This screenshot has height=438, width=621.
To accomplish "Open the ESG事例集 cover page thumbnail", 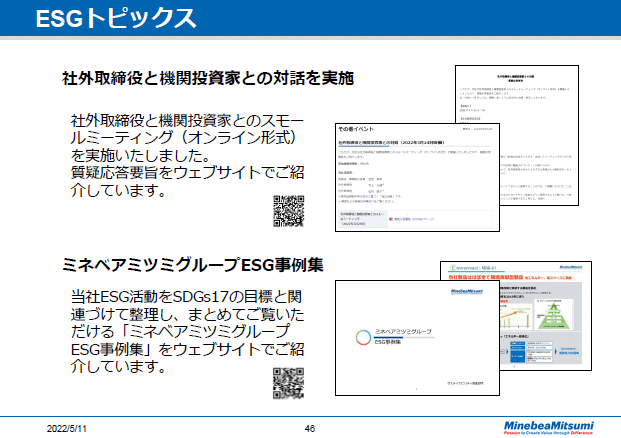I will coord(417,338).
